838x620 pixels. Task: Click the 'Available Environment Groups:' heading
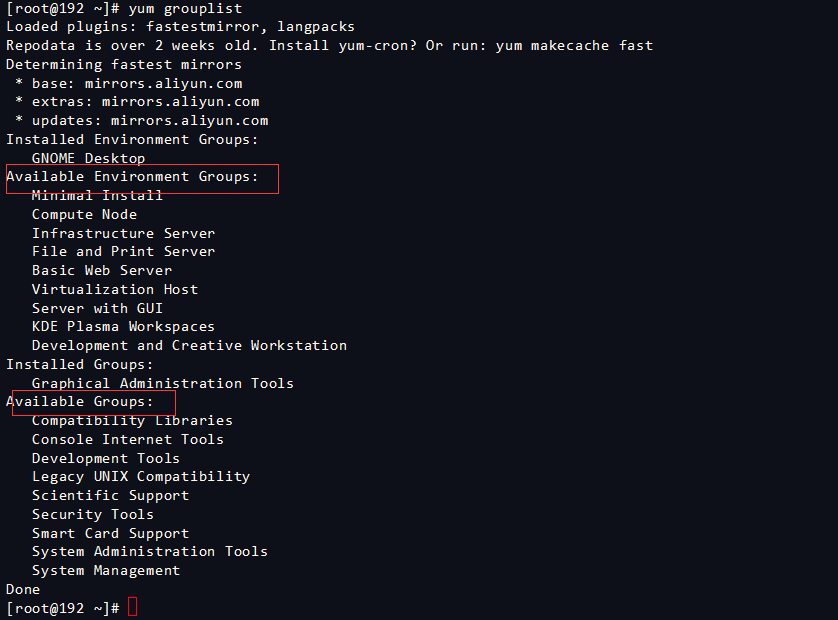click(x=132, y=177)
